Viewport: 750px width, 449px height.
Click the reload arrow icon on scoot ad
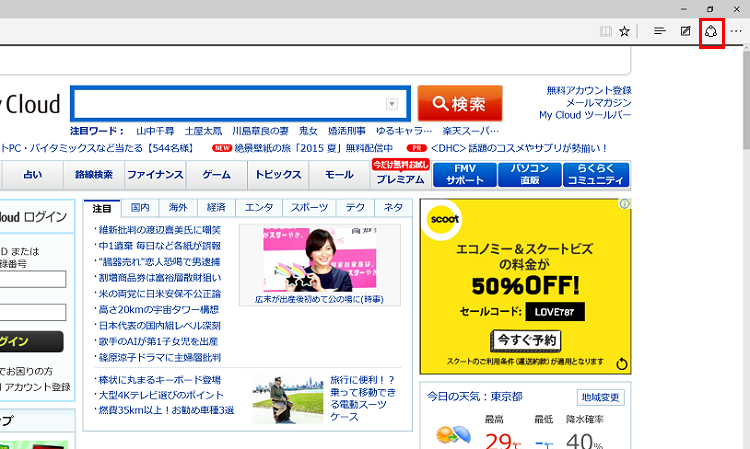622,365
